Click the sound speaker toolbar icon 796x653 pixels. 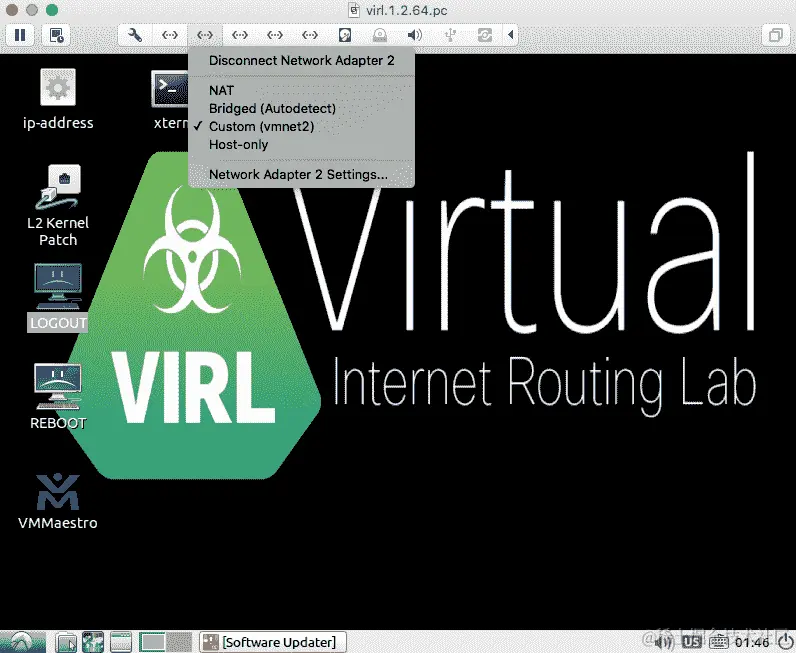[415, 35]
